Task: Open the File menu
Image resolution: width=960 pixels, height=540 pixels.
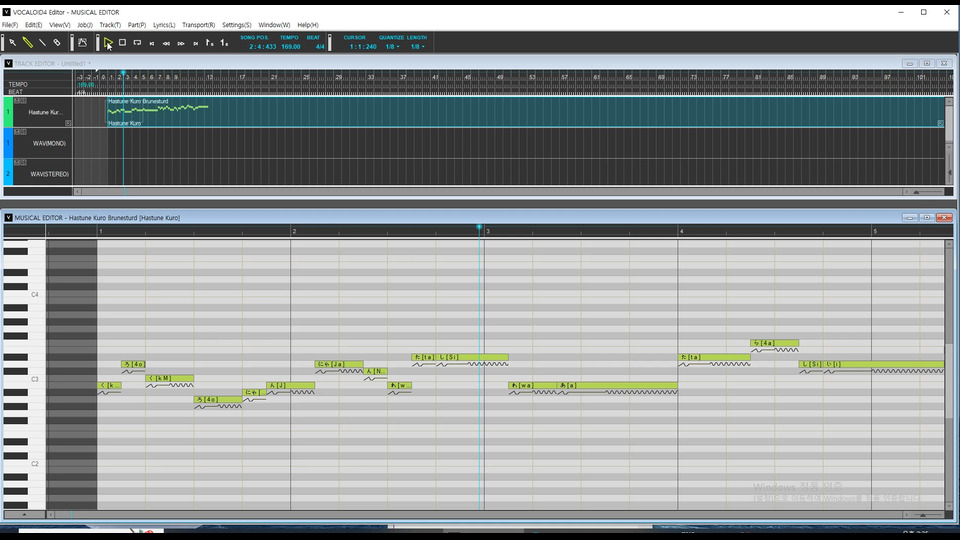Action: point(10,25)
